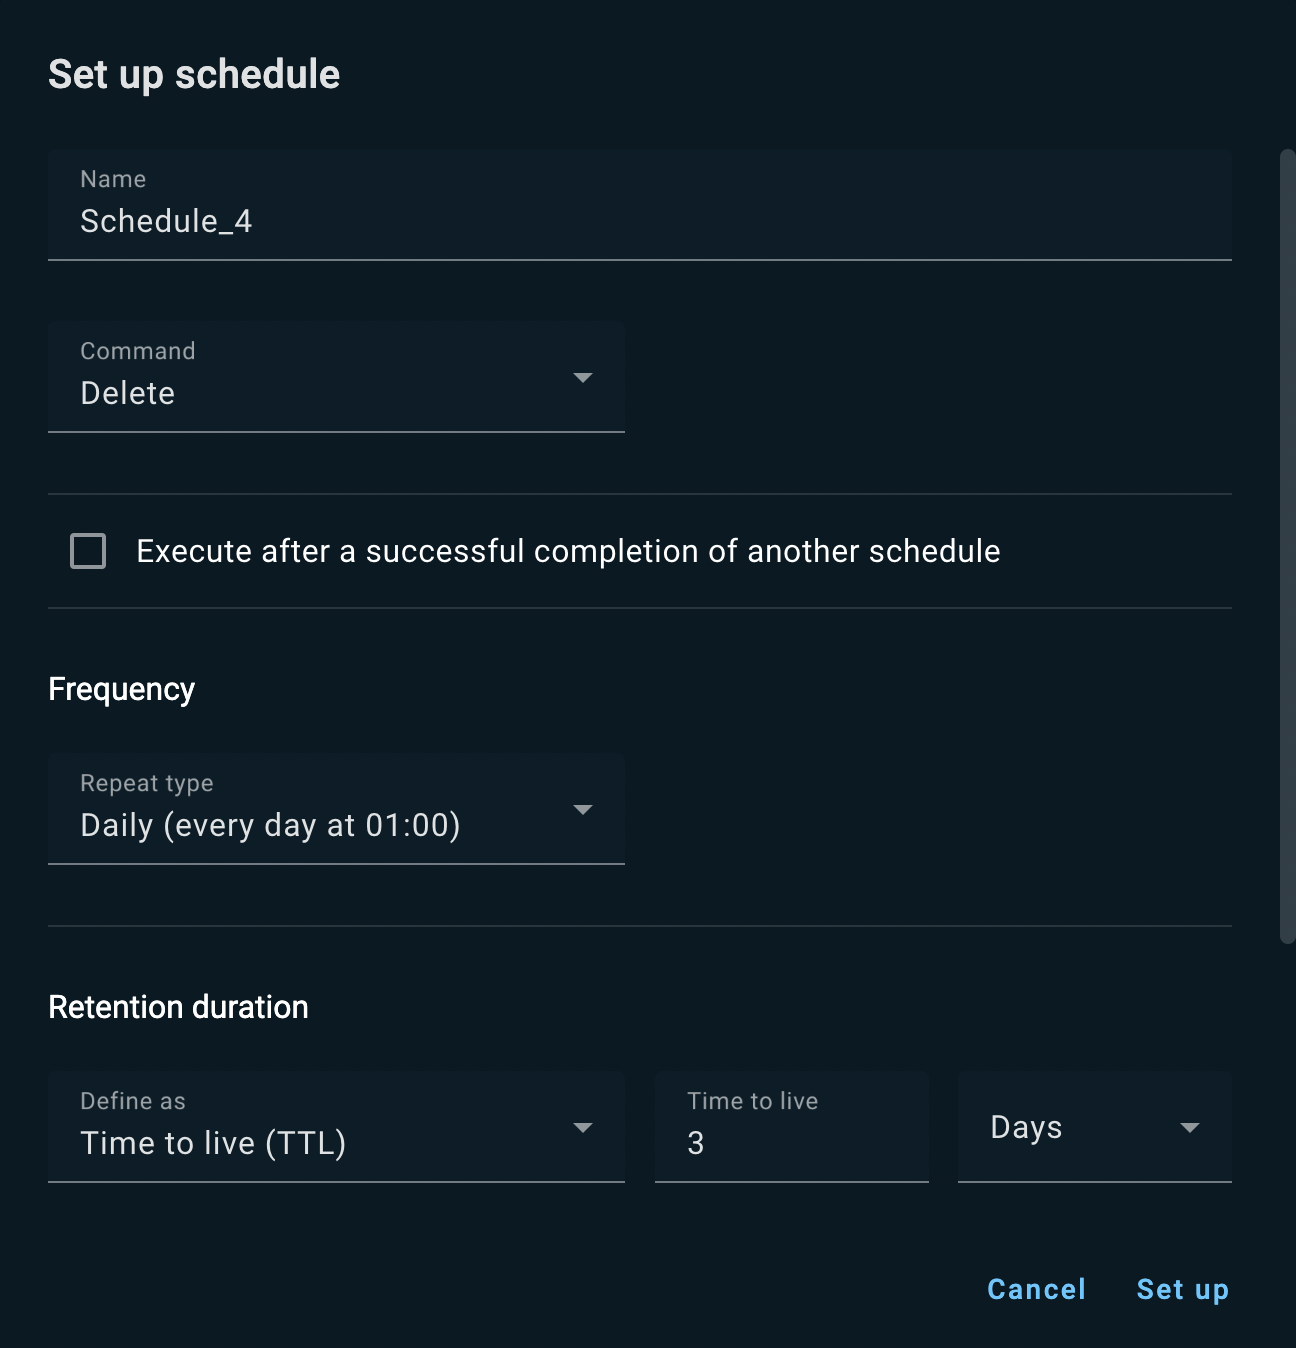Click the Command dropdown arrow icon
This screenshot has width=1296, height=1348.
(x=582, y=378)
